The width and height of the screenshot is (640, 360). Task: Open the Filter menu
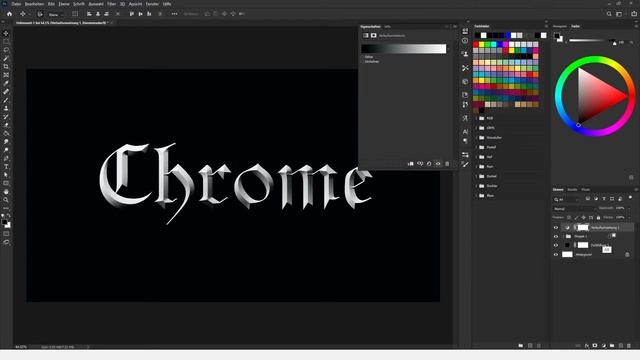[x=111, y=4]
